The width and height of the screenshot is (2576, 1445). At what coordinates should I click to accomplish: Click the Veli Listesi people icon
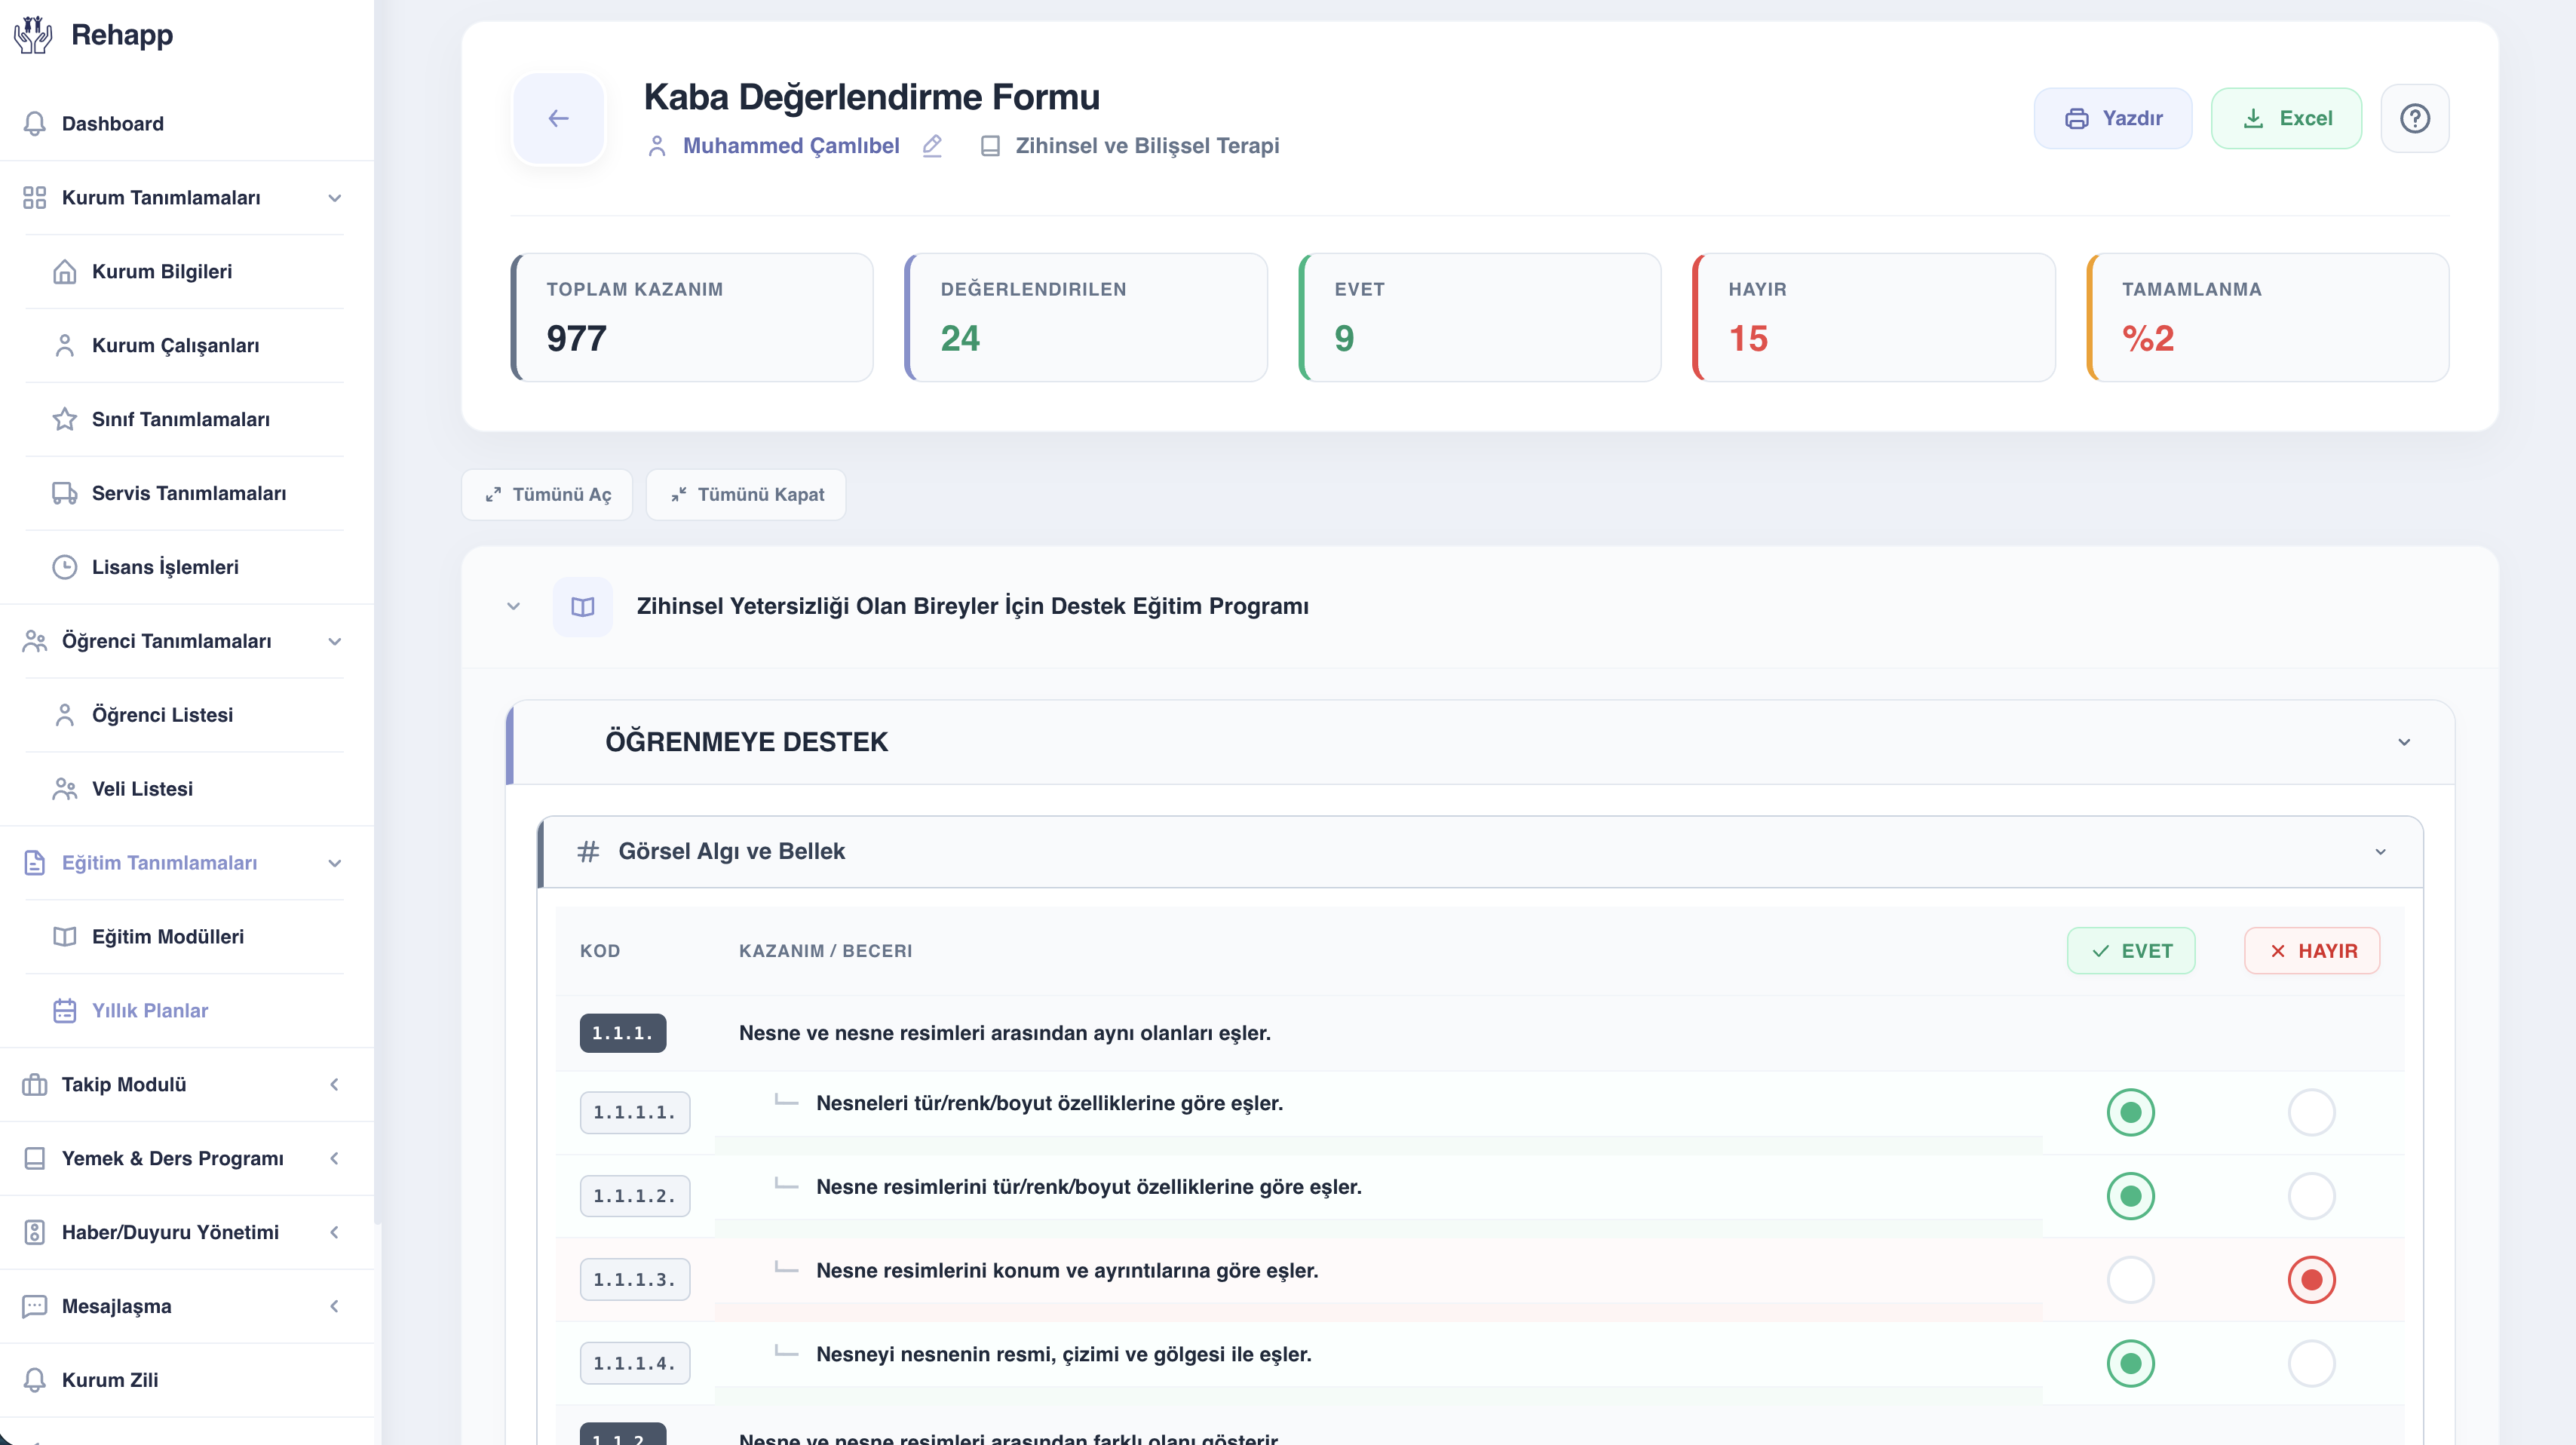(x=65, y=789)
